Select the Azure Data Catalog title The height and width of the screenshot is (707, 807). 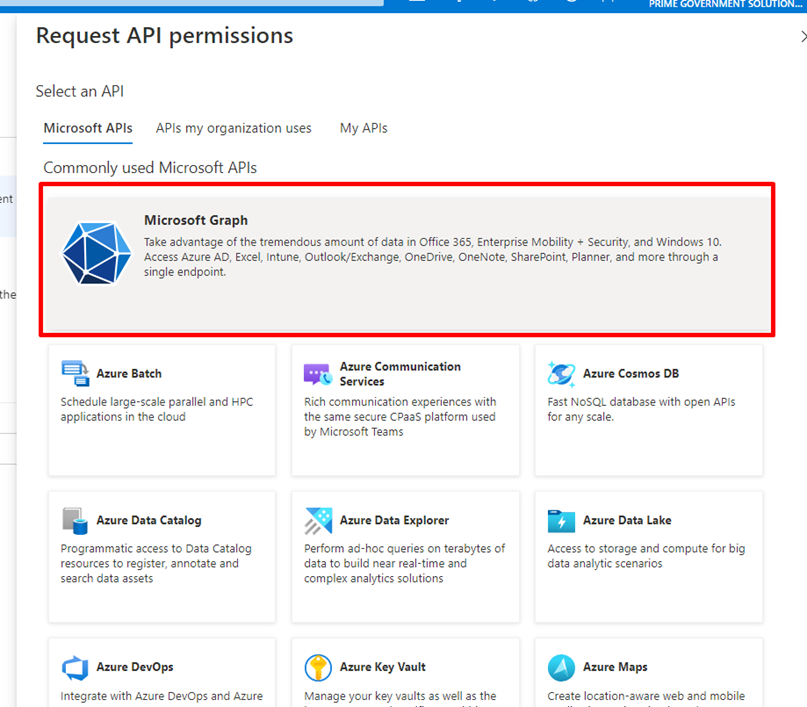pos(149,520)
